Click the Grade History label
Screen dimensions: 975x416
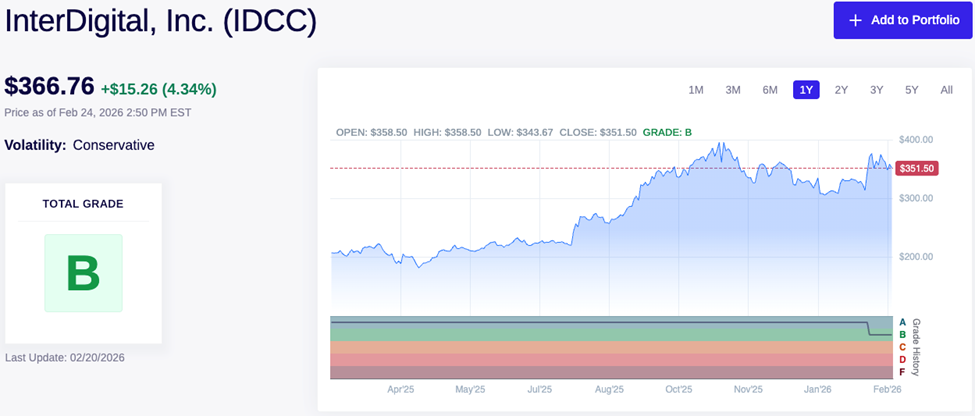916,346
